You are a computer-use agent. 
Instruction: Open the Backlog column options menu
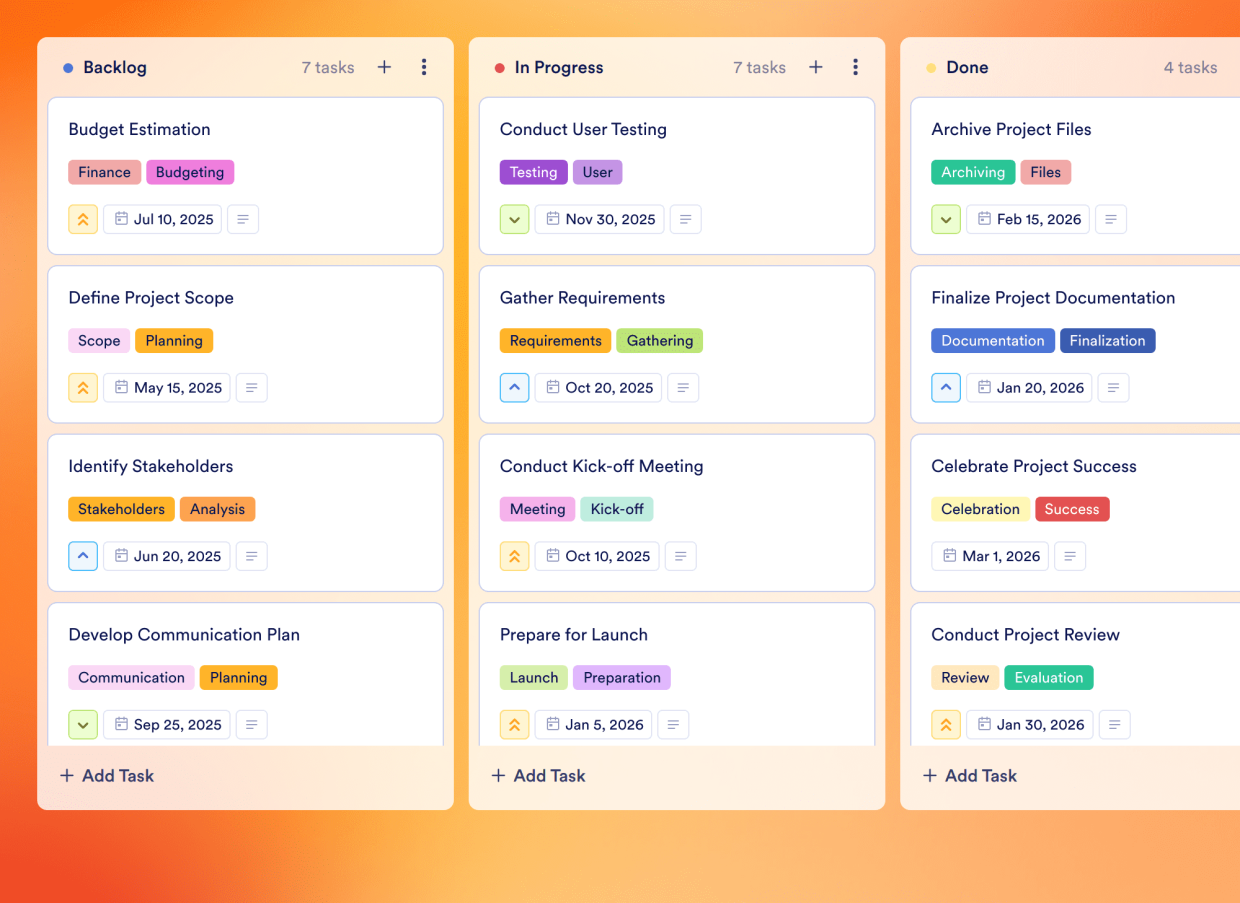(424, 67)
